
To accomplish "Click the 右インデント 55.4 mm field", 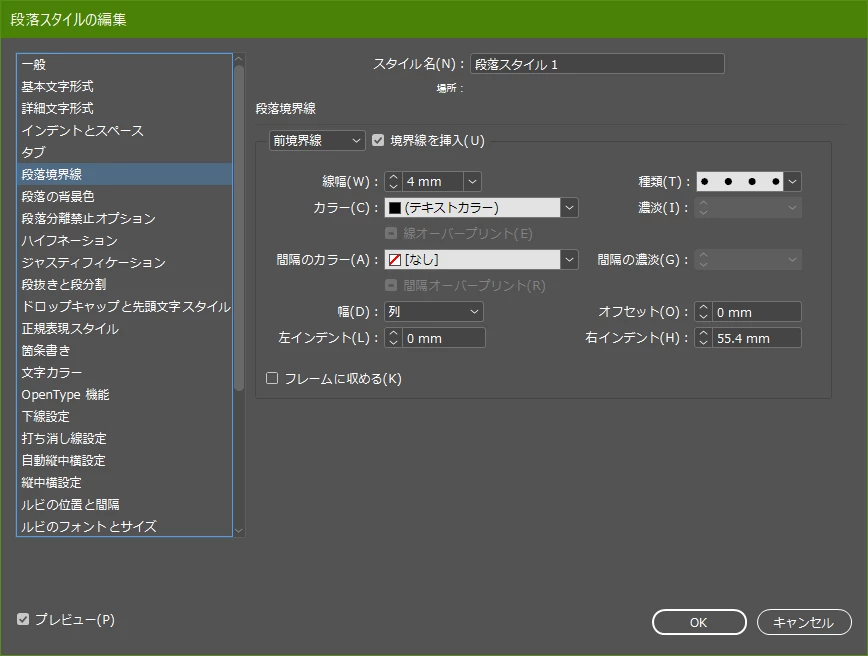I will point(756,338).
